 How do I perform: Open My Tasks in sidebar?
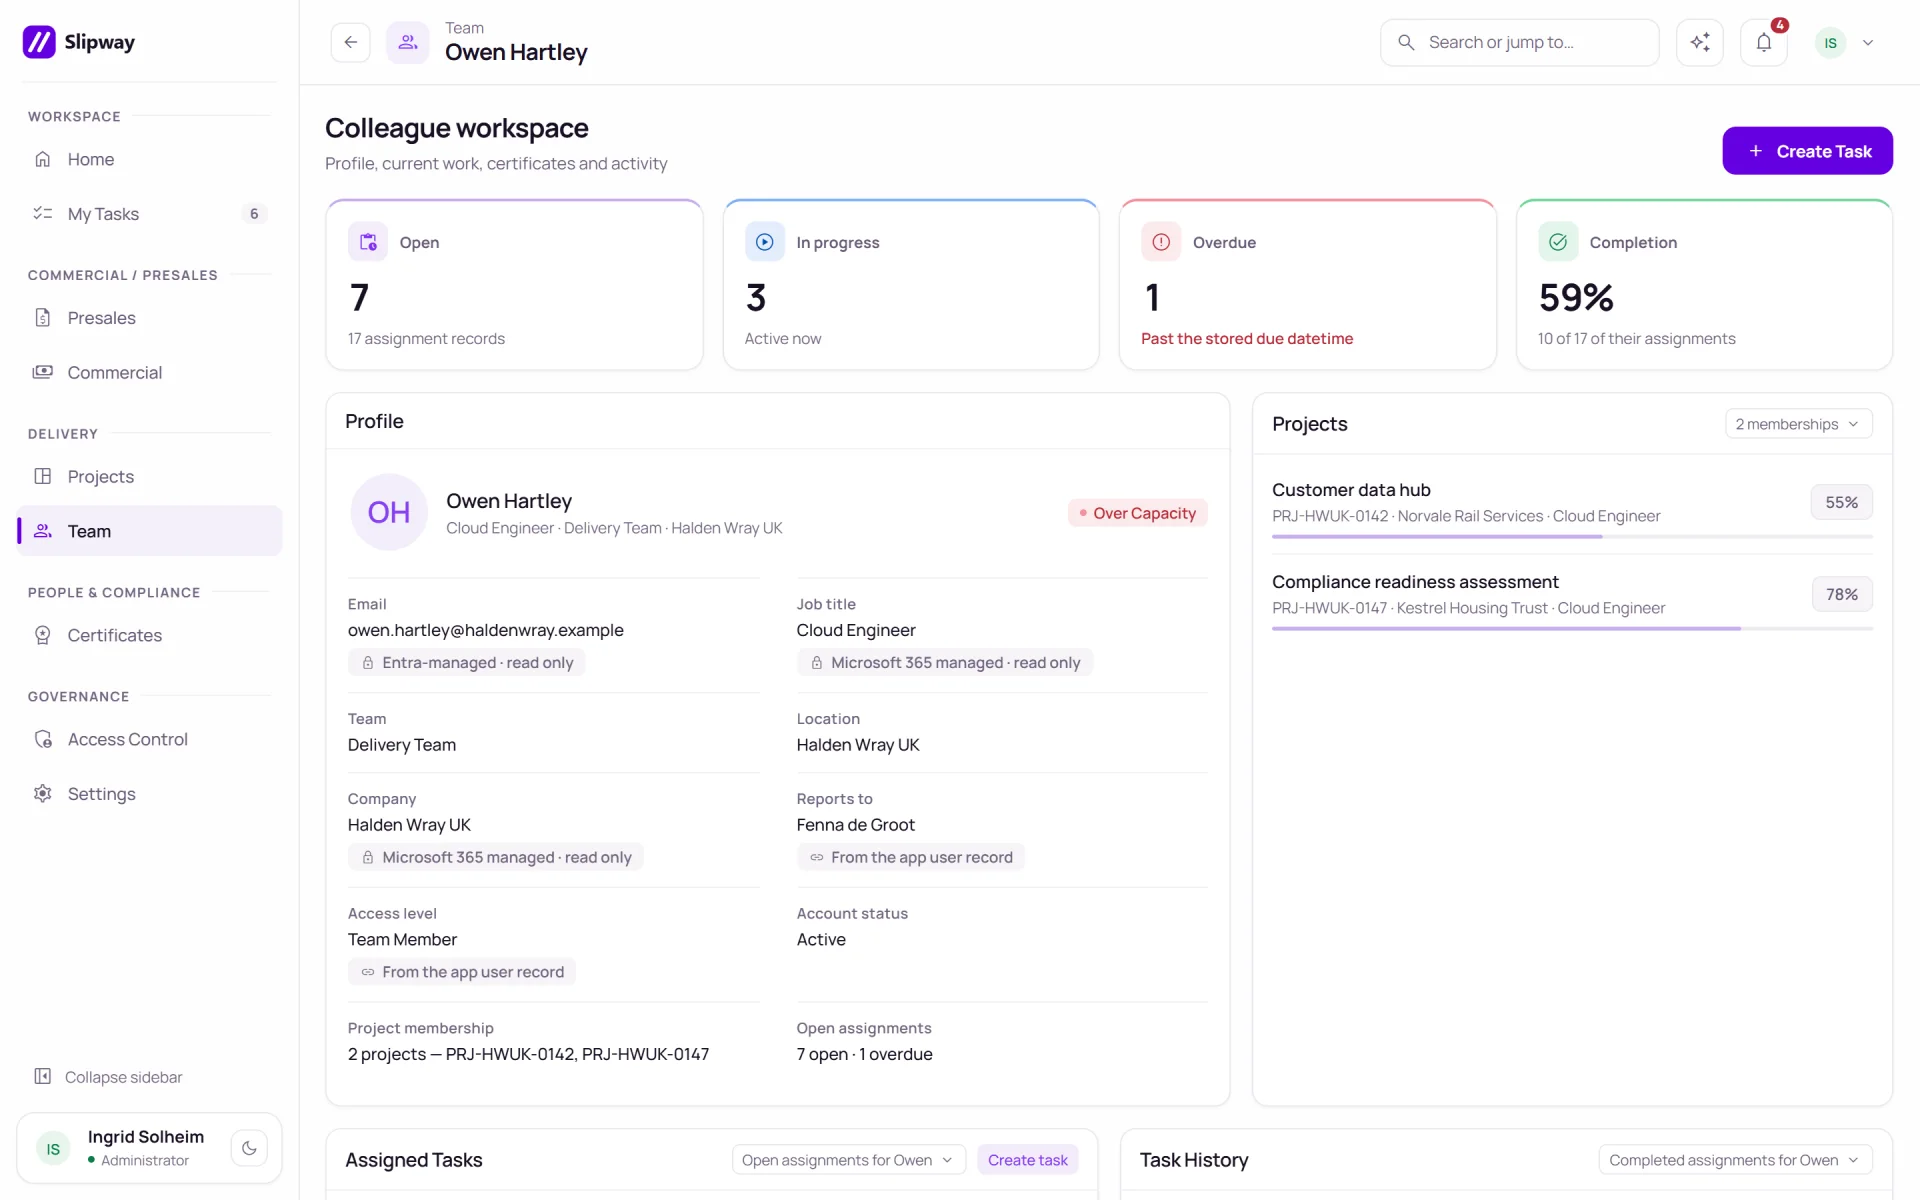(x=149, y=214)
